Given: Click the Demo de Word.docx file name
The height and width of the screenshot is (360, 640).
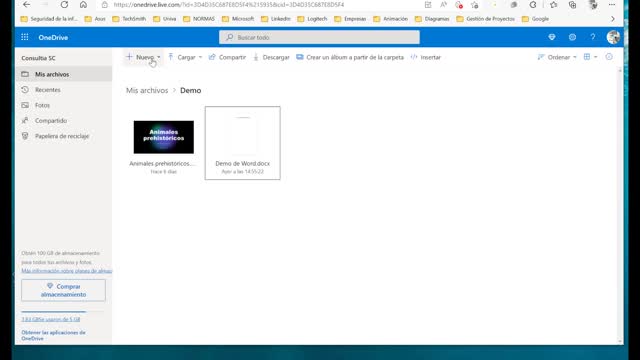Looking at the screenshot, I should [x=242, y=164].
